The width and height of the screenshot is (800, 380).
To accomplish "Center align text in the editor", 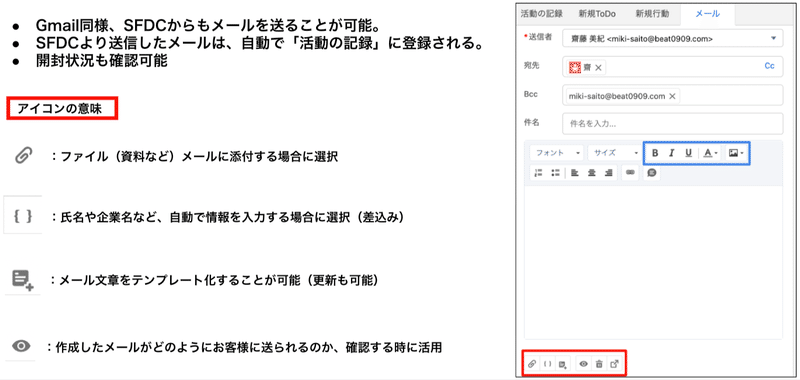I will pos(592,173).
